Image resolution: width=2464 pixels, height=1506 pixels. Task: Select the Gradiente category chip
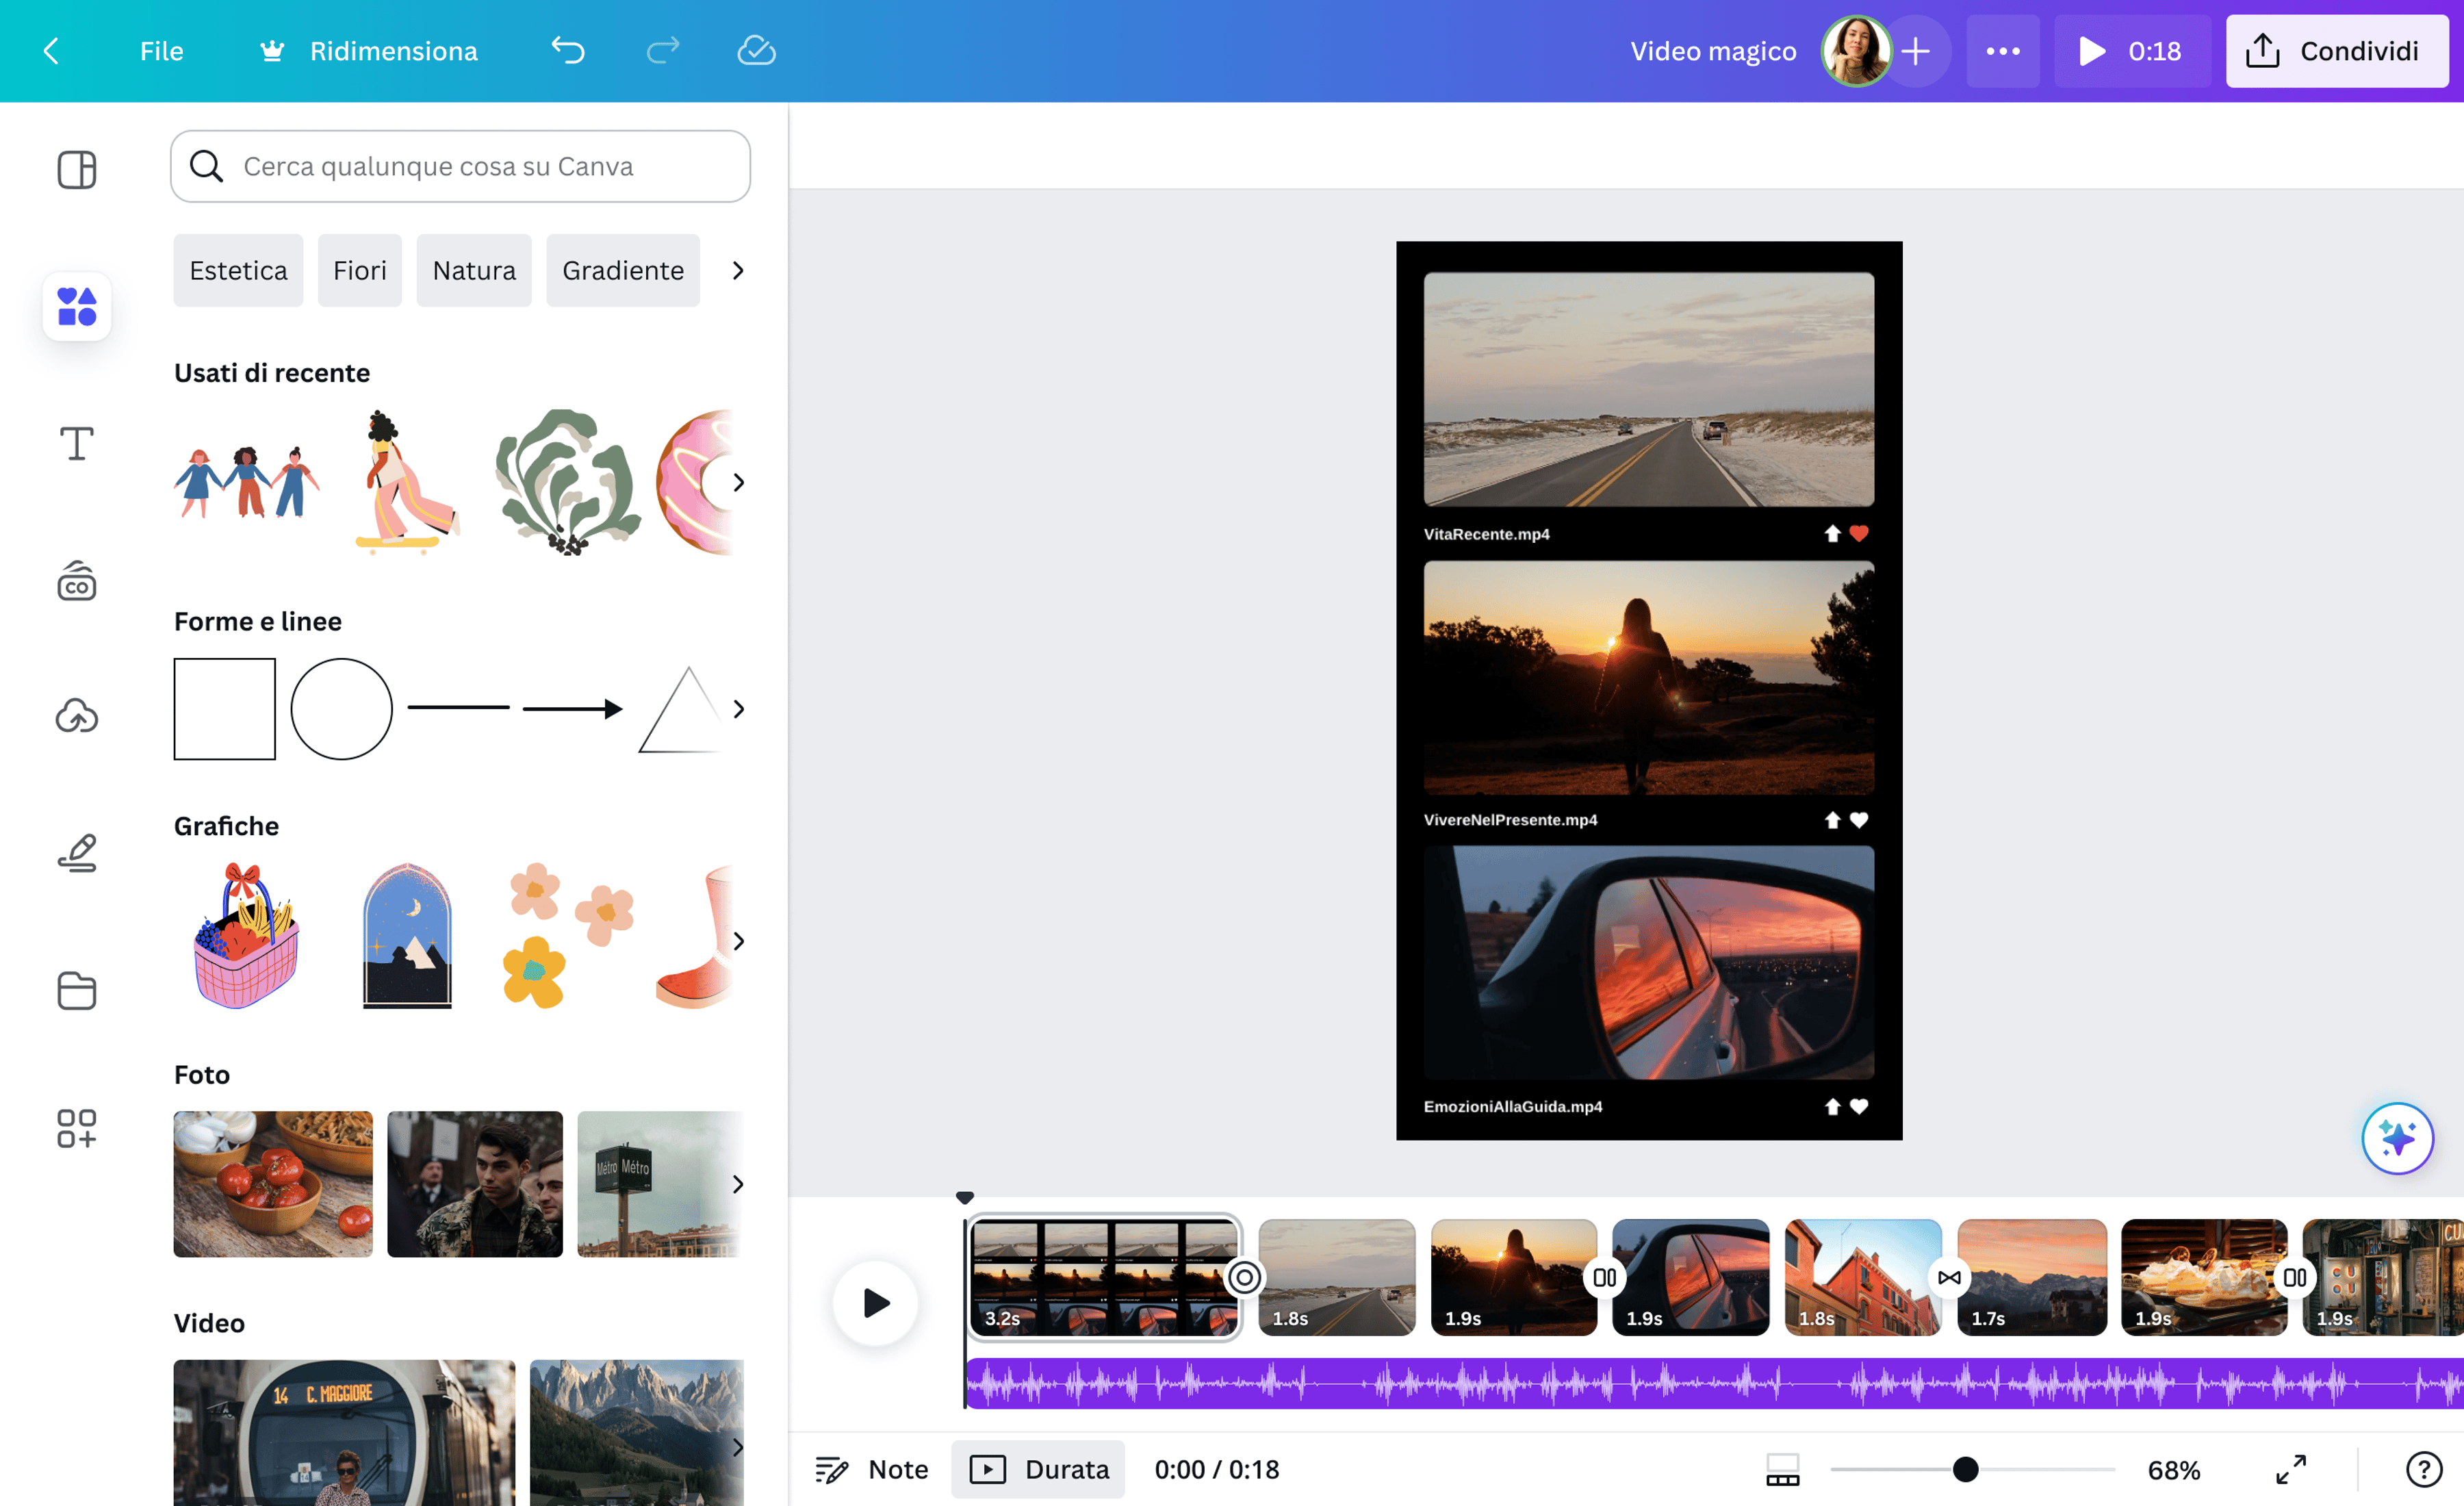click(623, 270)
